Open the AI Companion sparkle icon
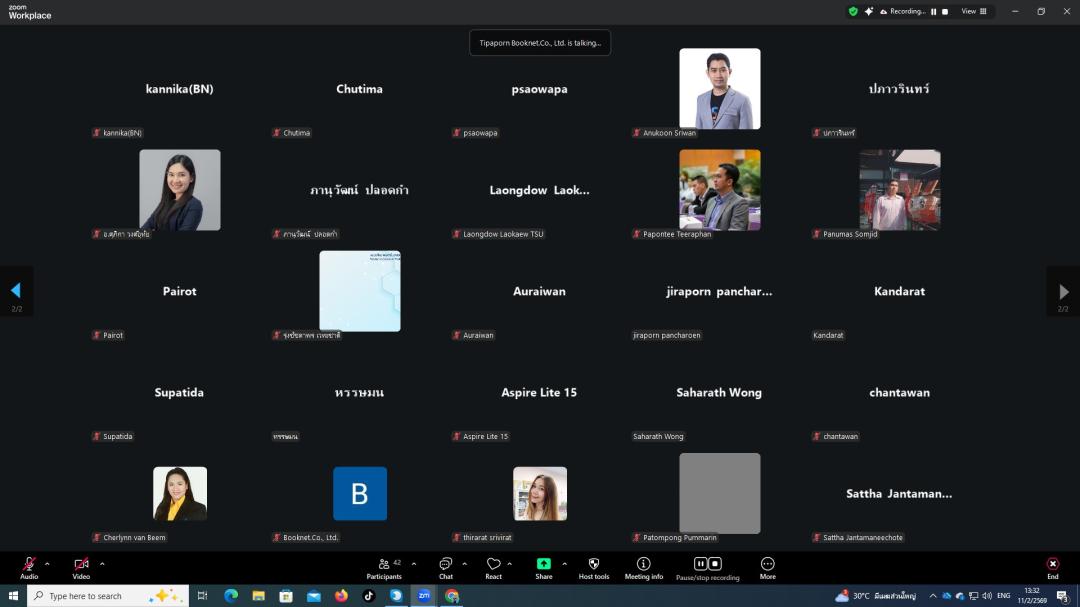This screenshot has height=607, width=1080. pos(869,11)
